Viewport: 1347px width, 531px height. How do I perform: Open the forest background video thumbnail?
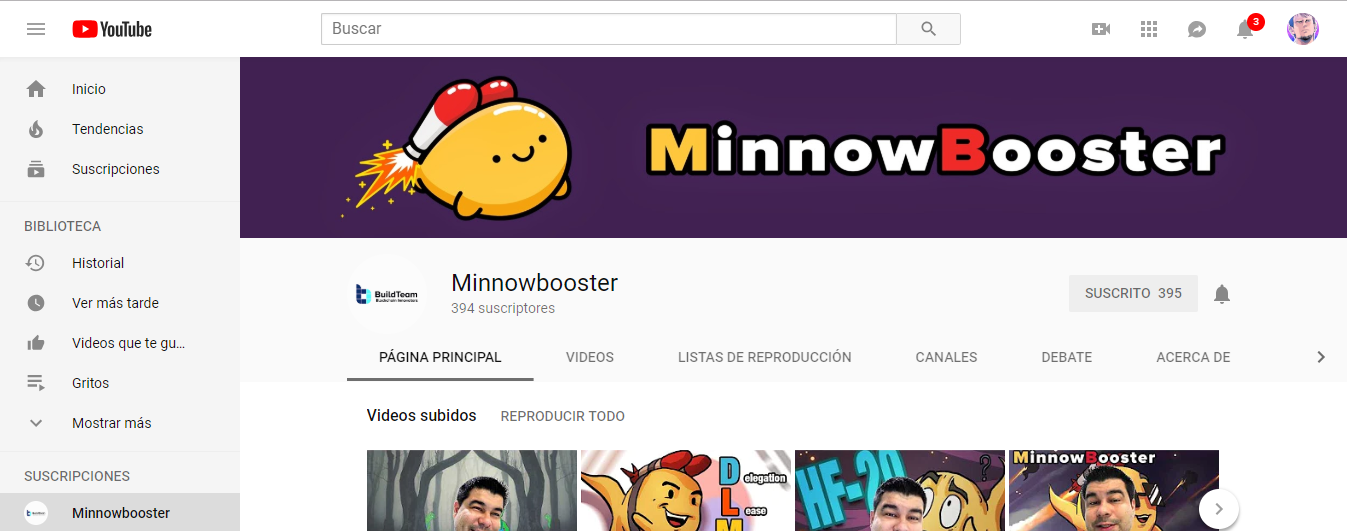tap(472, 490)
